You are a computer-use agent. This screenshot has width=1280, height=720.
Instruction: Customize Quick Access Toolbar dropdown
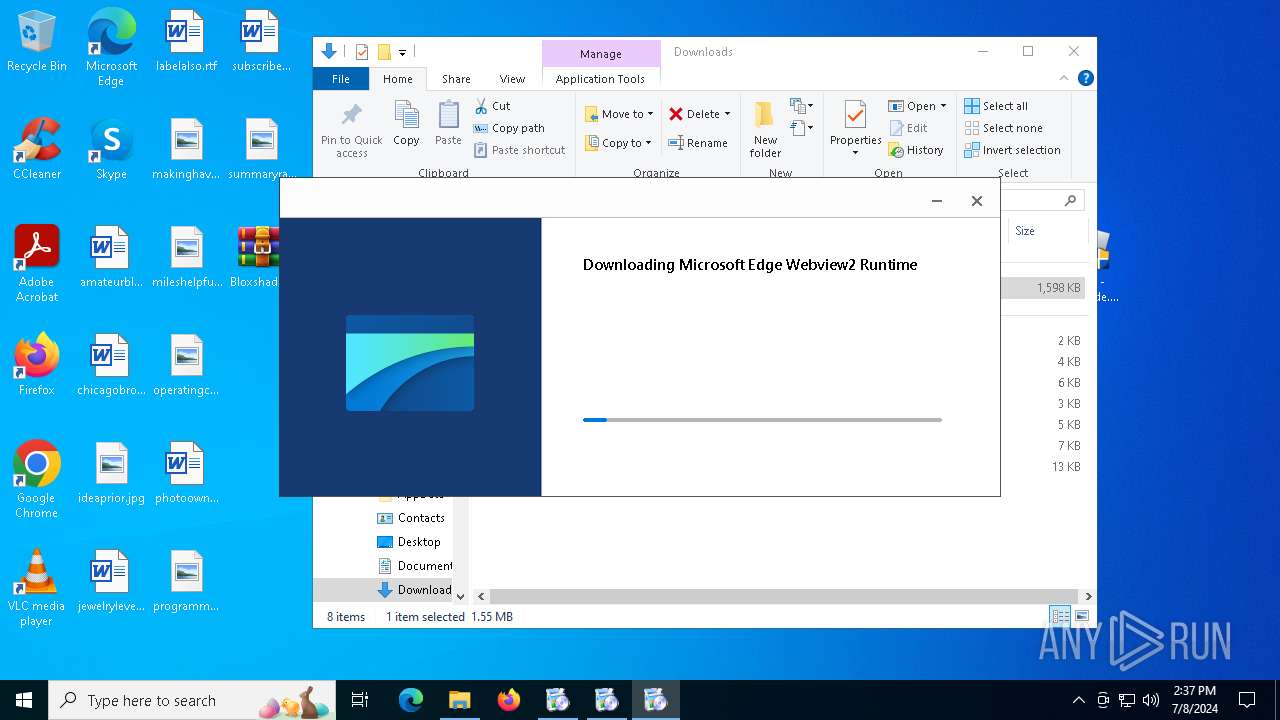pyautogui.click(x=402, y=52)
